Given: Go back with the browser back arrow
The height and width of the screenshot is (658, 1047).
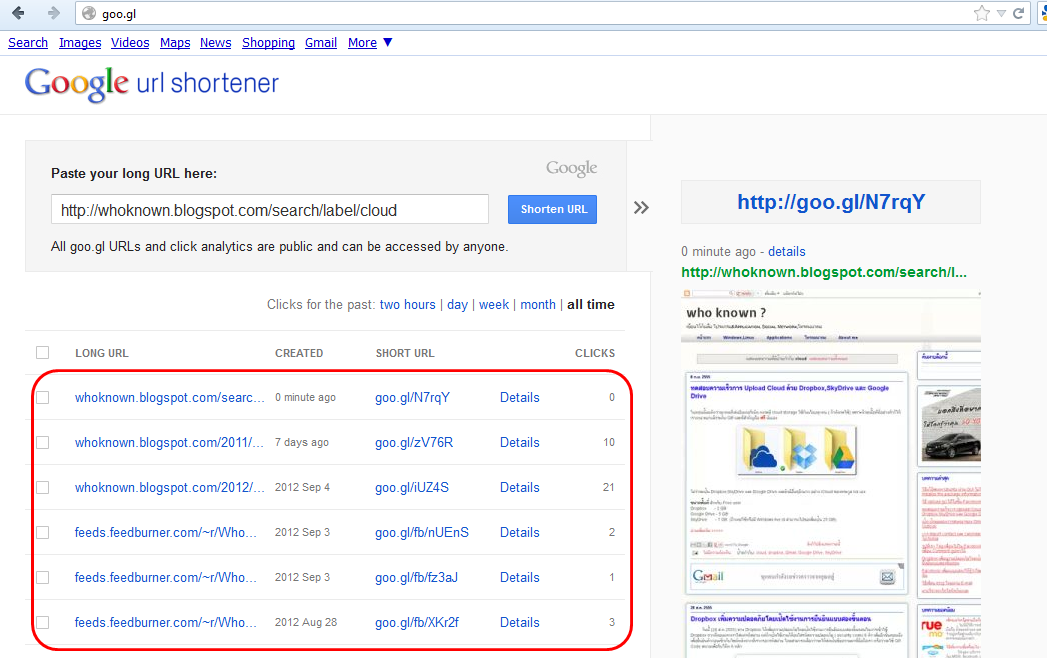Looking at the screenshot, I should pos(18,13).
